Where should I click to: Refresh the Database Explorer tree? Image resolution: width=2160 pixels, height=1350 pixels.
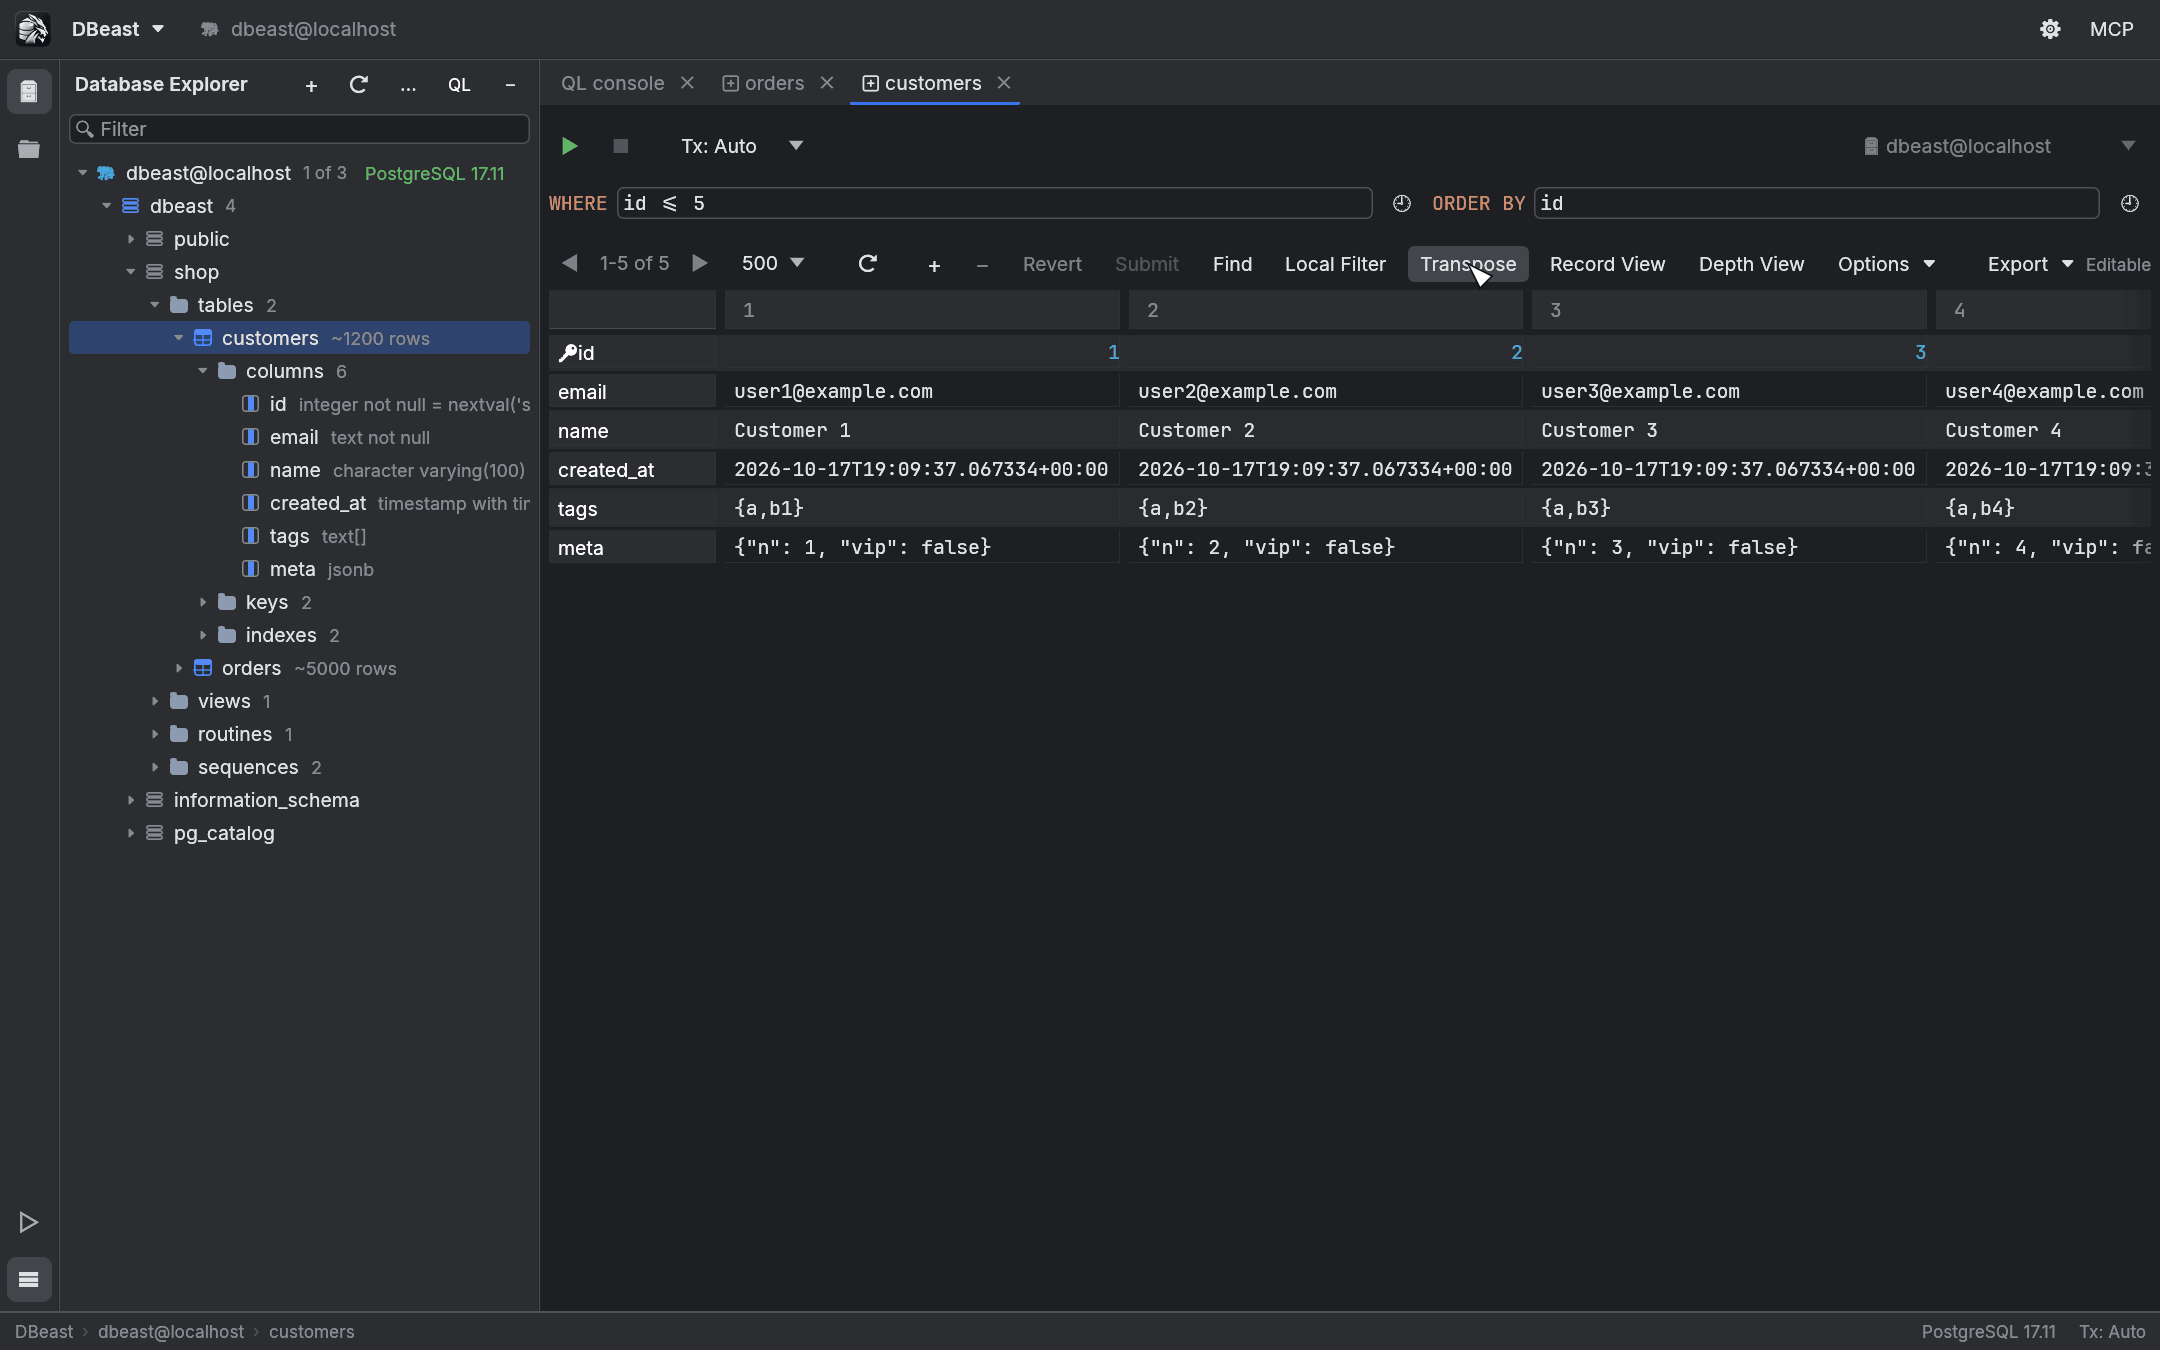click(358, 85)
